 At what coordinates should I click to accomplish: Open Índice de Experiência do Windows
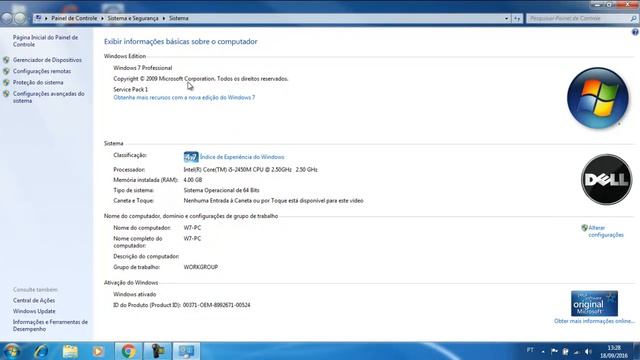pyautogui.click(x=242, y=157)
